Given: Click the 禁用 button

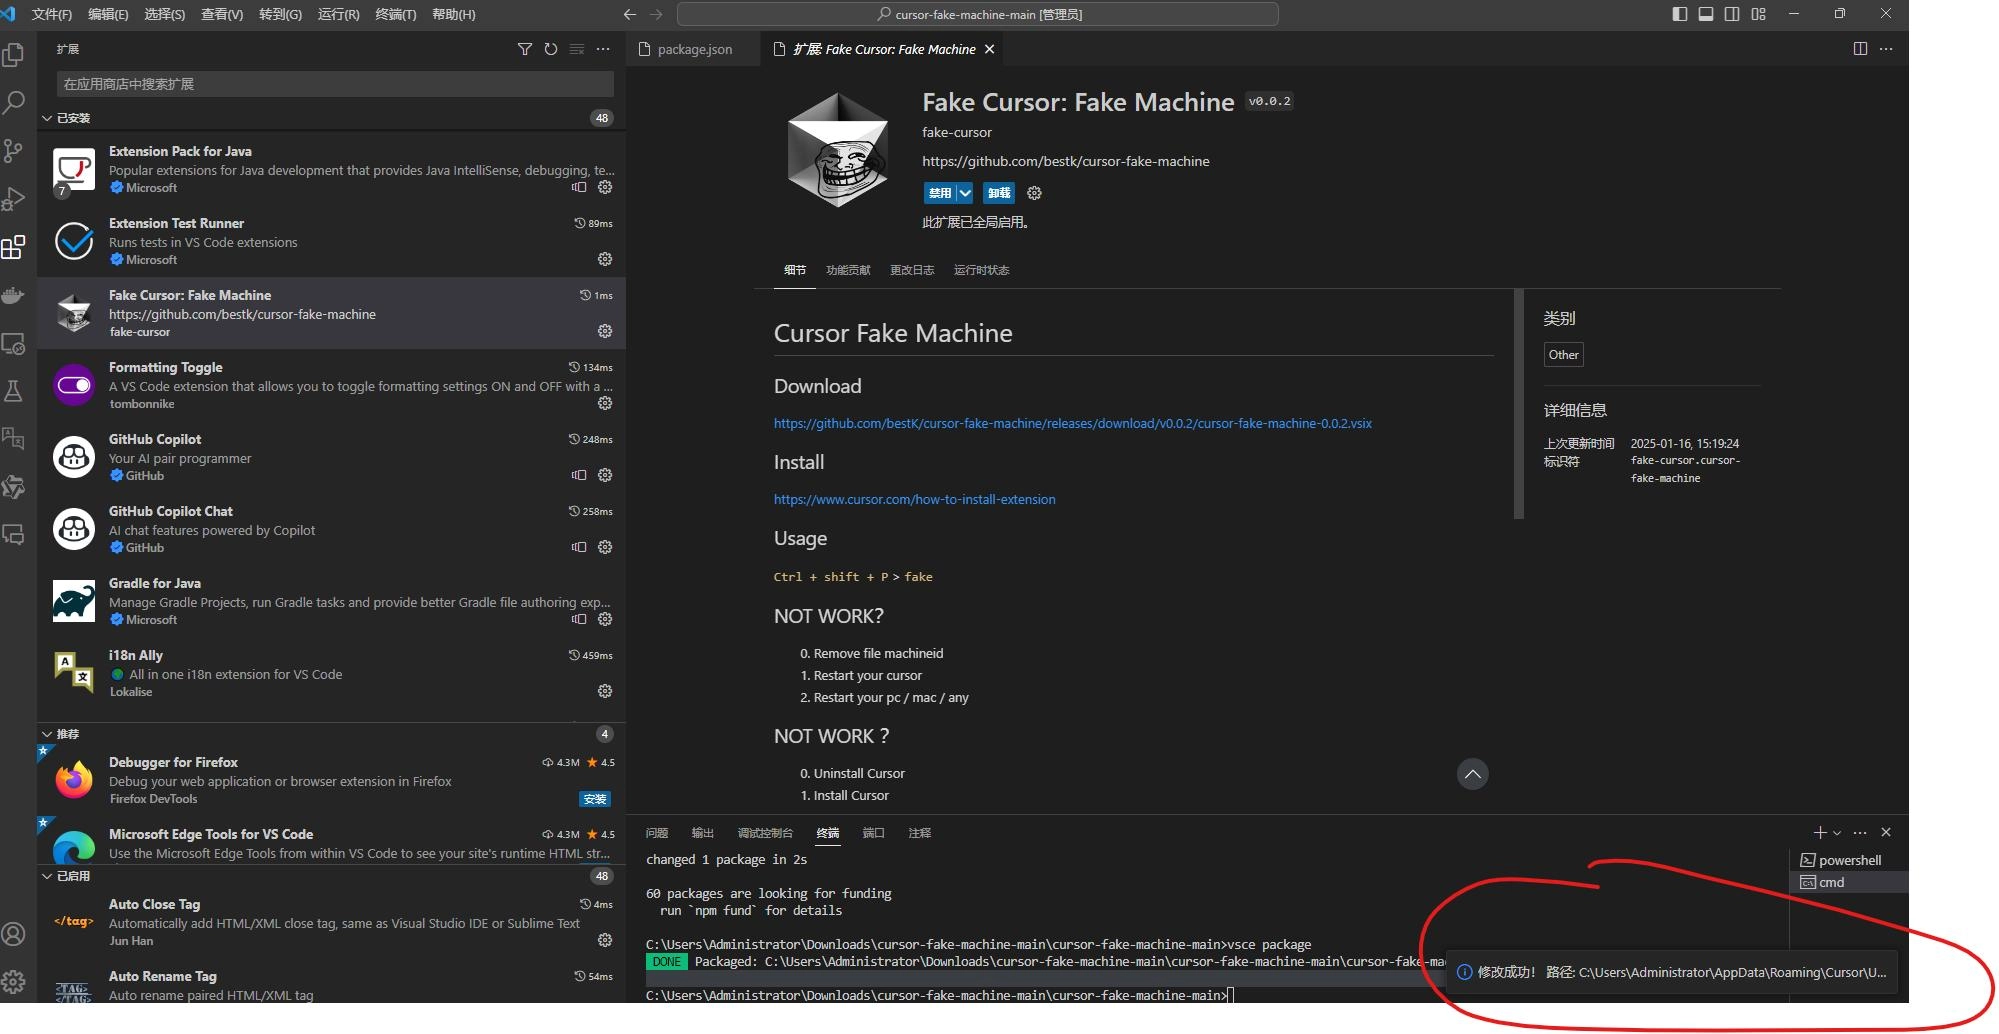Looking at the screenshot, I should click(x=939, y=193).
